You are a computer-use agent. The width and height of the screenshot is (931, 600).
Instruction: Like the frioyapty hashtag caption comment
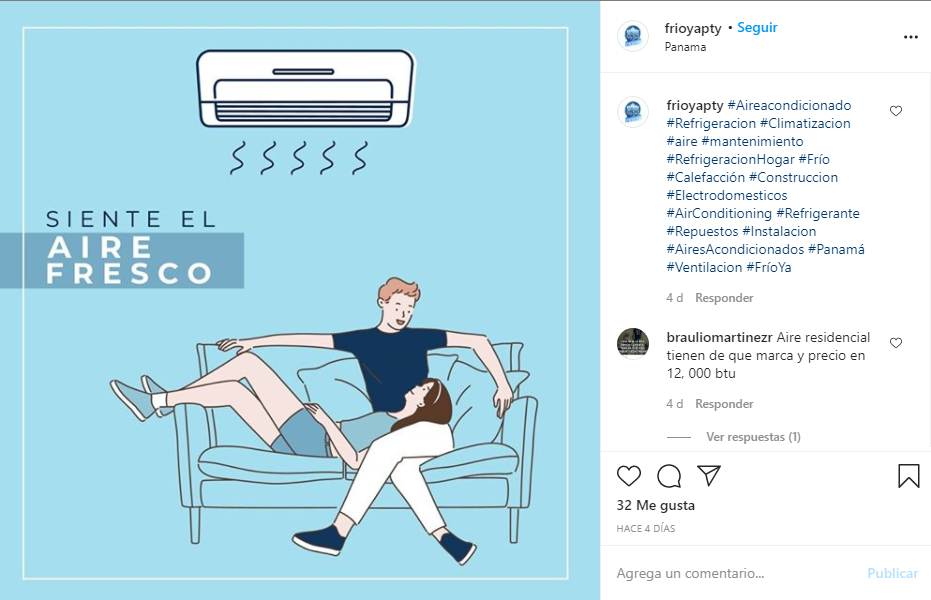click(896, 111)
